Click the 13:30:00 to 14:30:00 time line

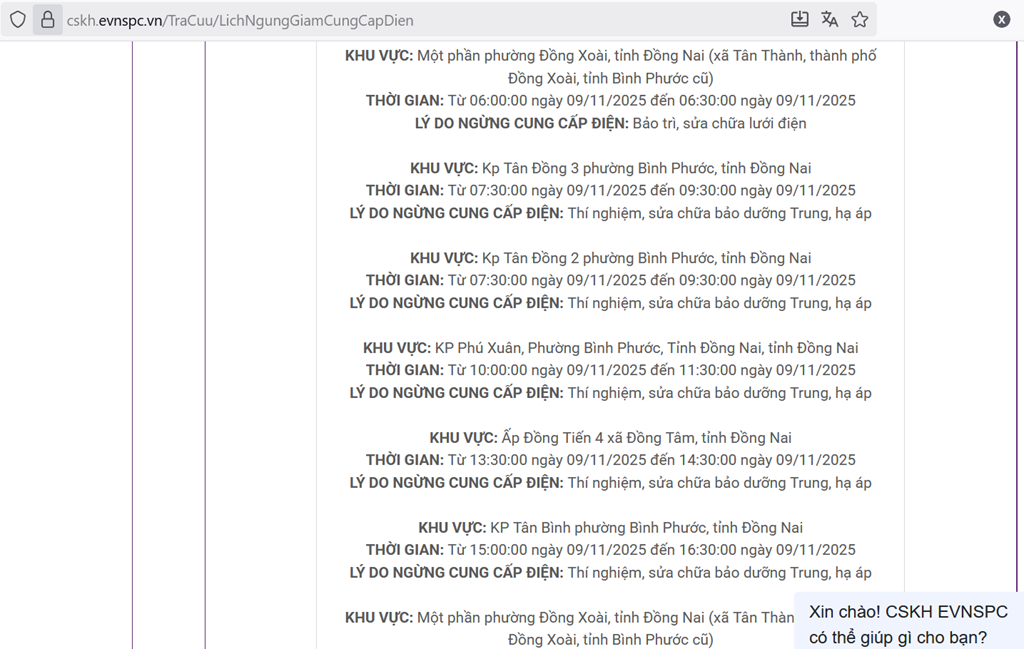click(610, 460)
